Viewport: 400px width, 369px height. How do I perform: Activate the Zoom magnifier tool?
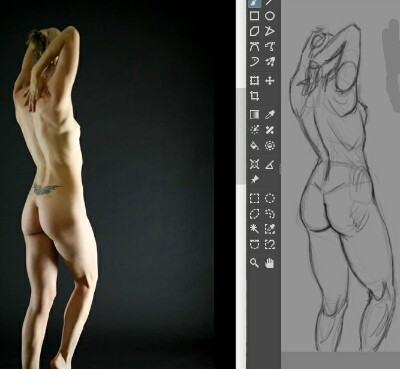point(255,263)
